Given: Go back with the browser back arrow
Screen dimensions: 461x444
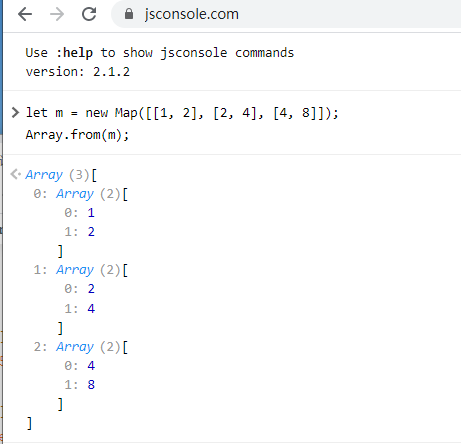Looking at the screenshot, I should point(25,14).
